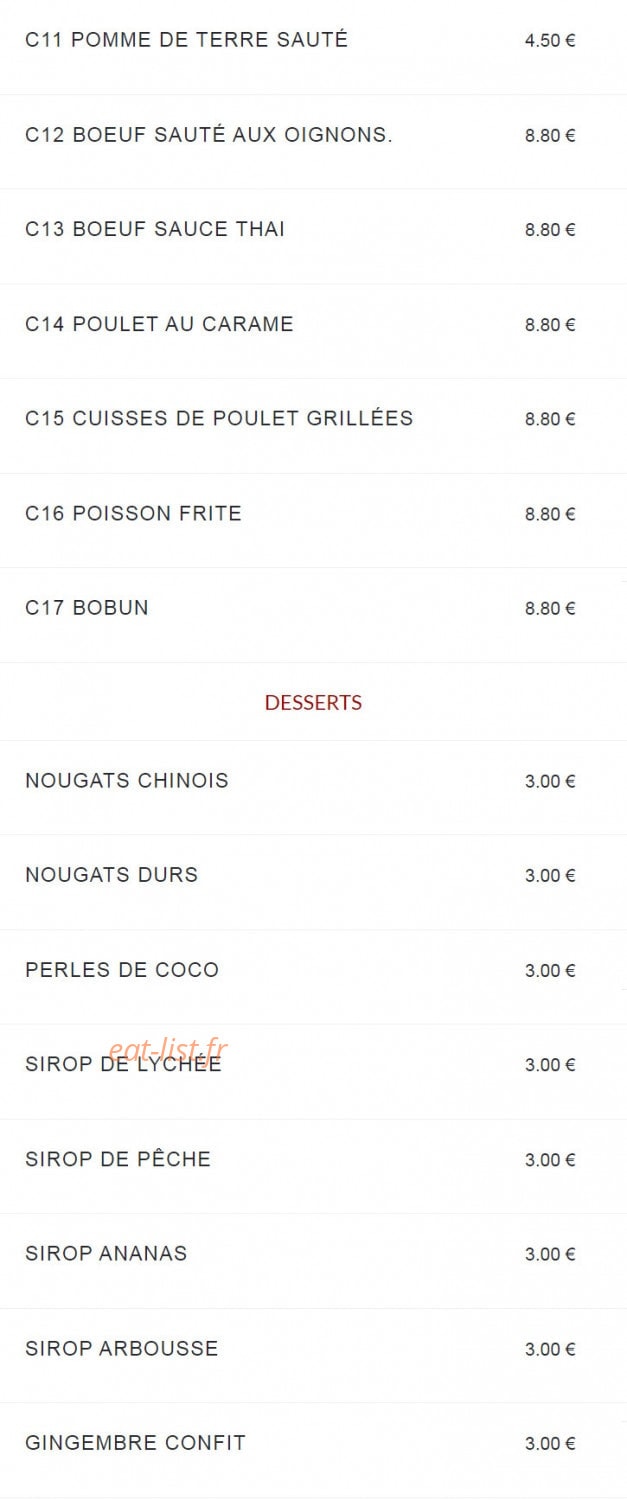The height and width of the screenshot is (1500, 627).
Task: Open the Desserts section heading
Action: pos(313,702)
